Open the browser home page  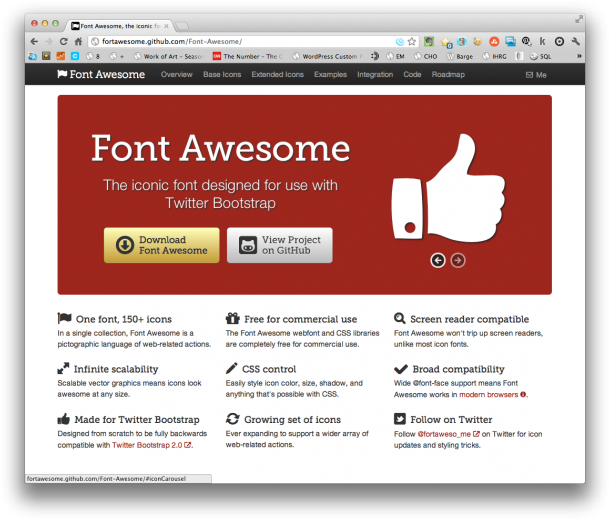point(78,42)
